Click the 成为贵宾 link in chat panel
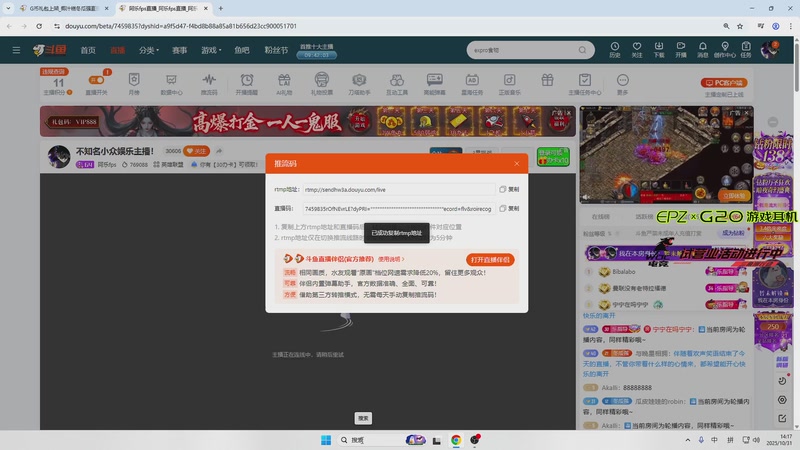The width and height of the screenshot is (800, 450). pos(733,233)
